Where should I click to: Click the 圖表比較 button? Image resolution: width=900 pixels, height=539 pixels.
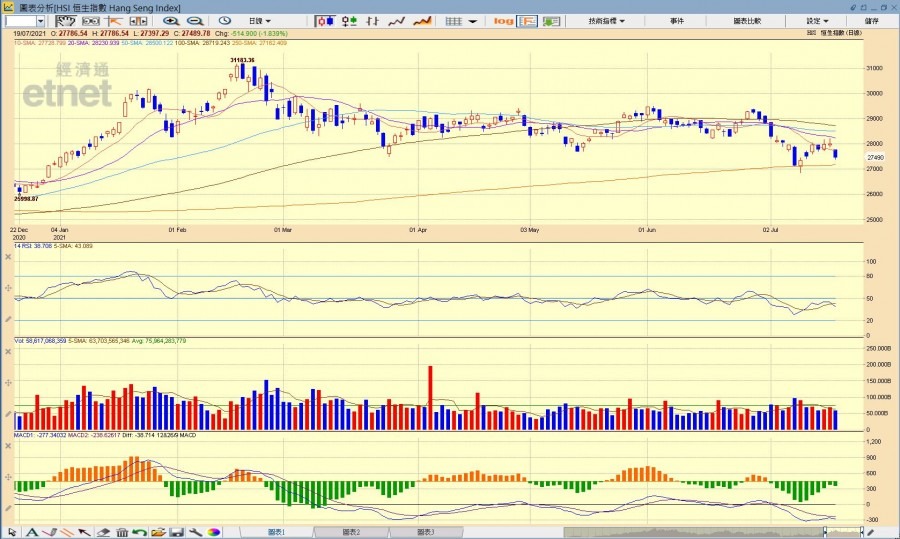pyautogui.click(x=746, y=20)
